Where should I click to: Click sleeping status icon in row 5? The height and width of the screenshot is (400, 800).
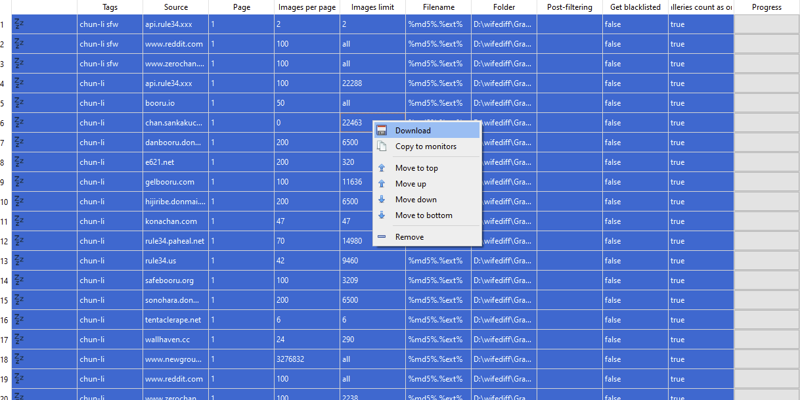[x=19, y=103]
